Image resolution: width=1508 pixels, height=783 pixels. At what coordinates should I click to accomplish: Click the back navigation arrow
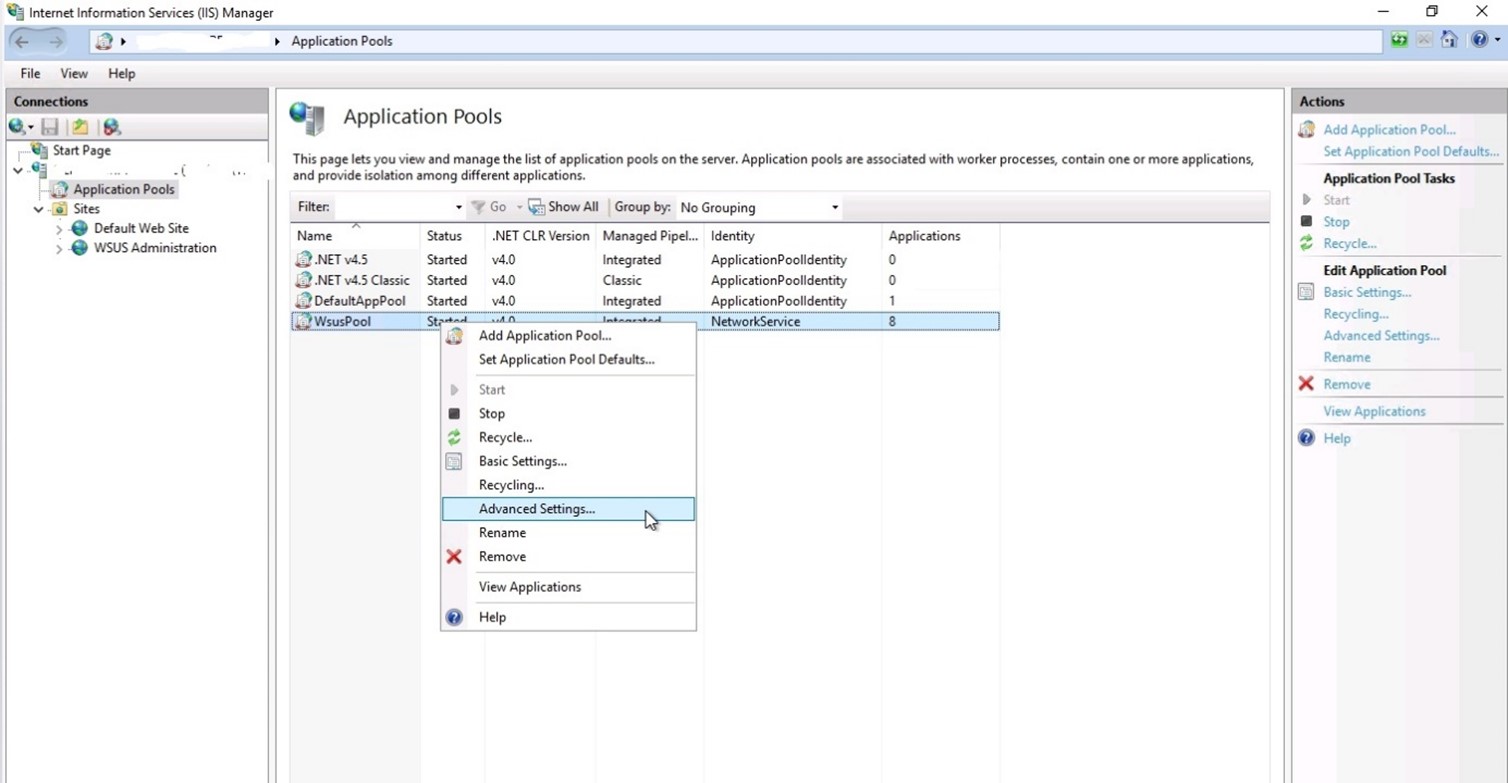tap(22, 41)
